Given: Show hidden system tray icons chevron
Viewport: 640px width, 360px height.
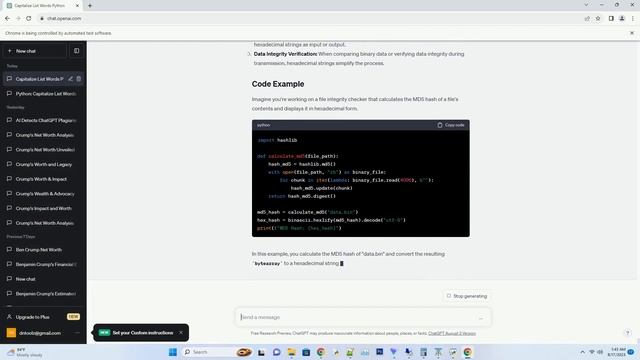Looking at the screenshot, I should pyautogui.click(x=582, y=352).
